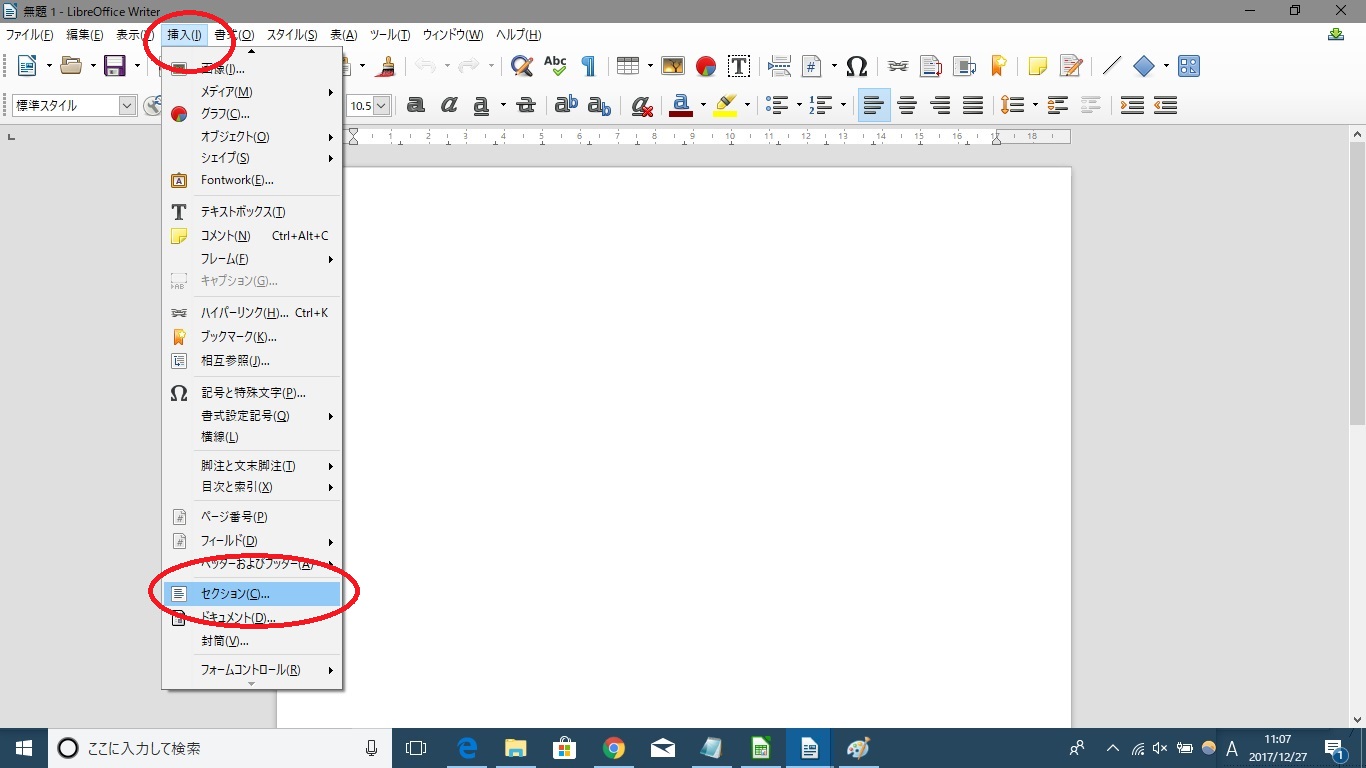
Task: Run the Abc spelling check icon
Action: point(555,66)
